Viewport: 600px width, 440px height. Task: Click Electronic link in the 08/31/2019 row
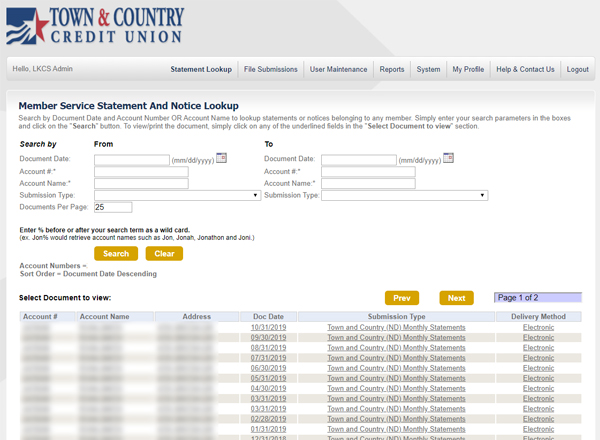[538, 348]
